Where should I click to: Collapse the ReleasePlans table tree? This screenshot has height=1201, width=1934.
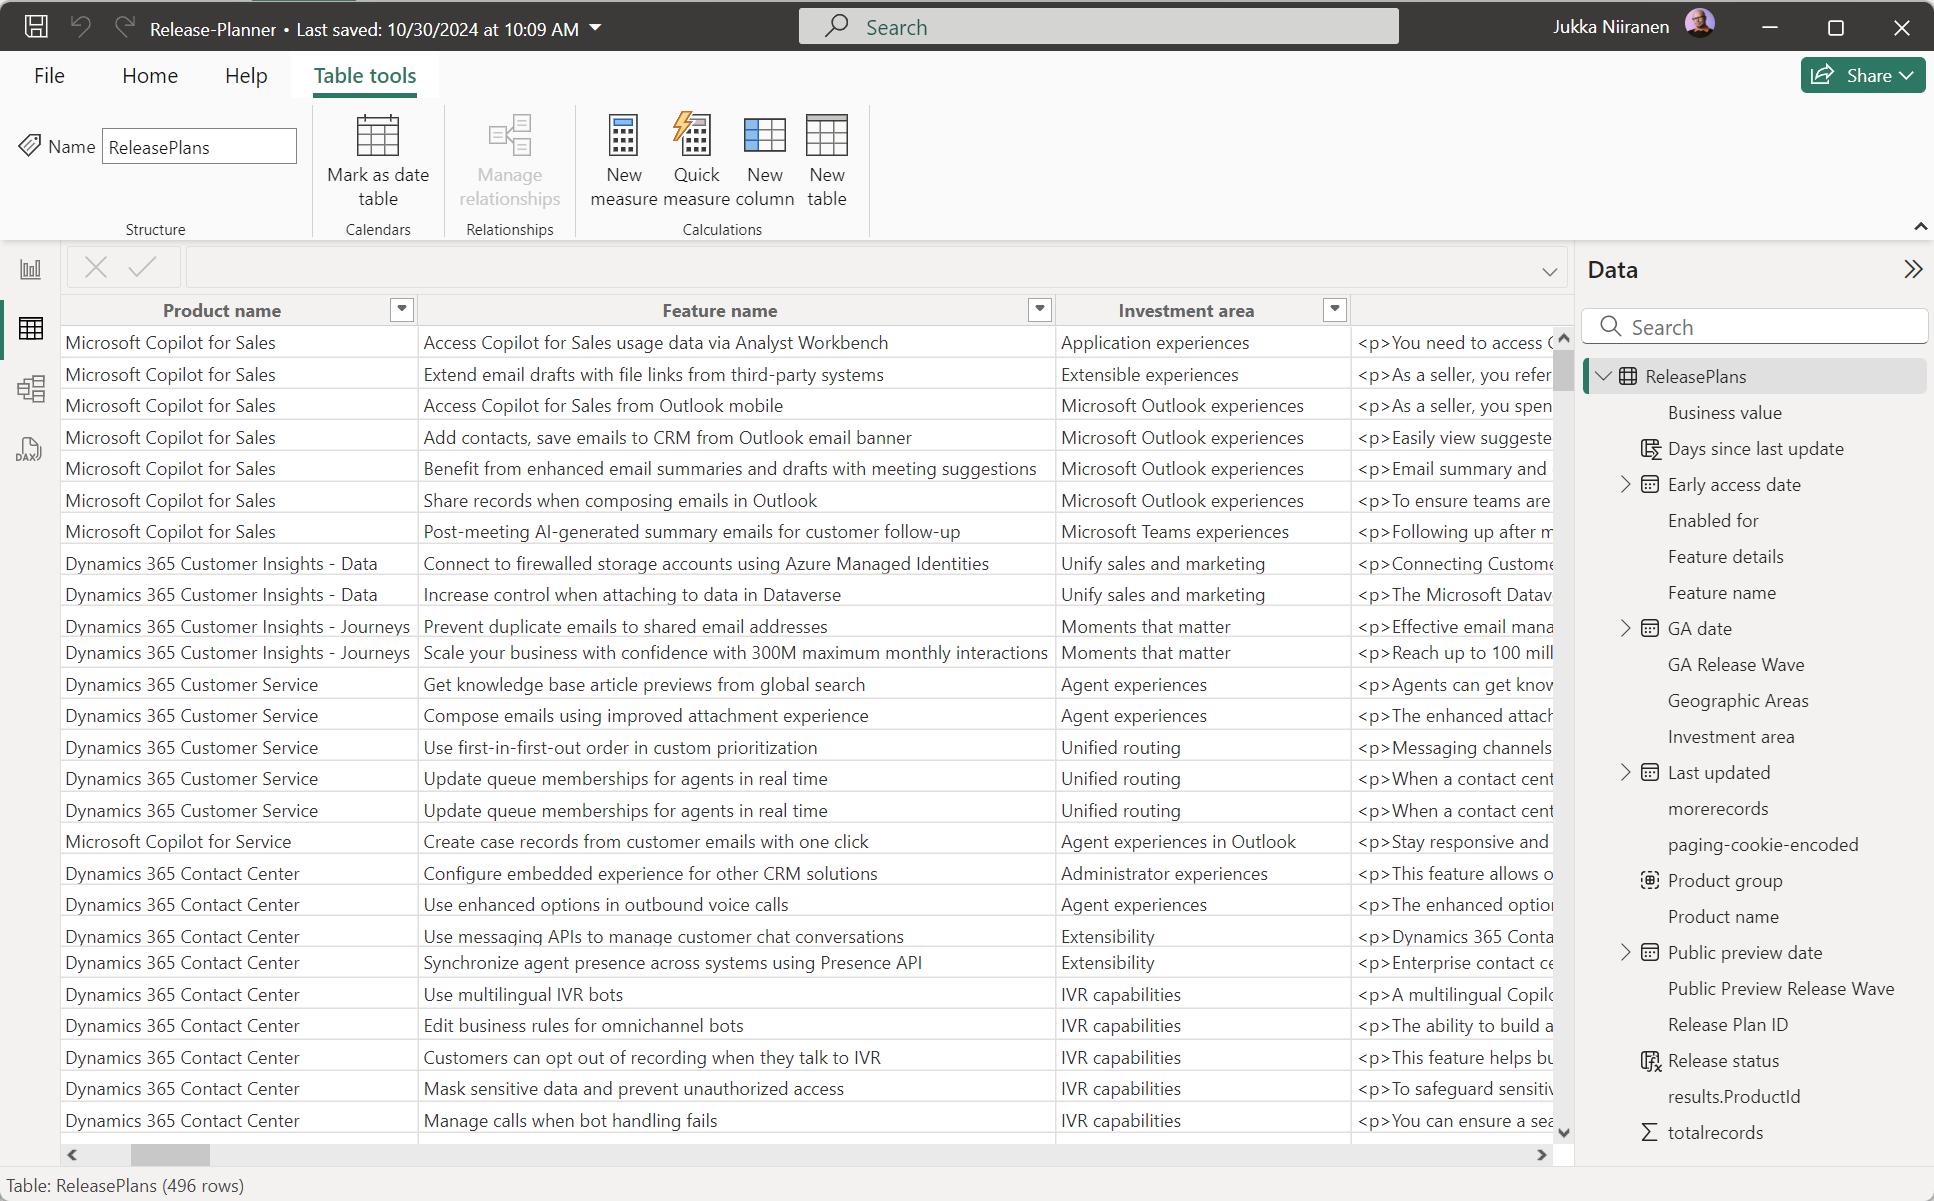pos(1604,376)
